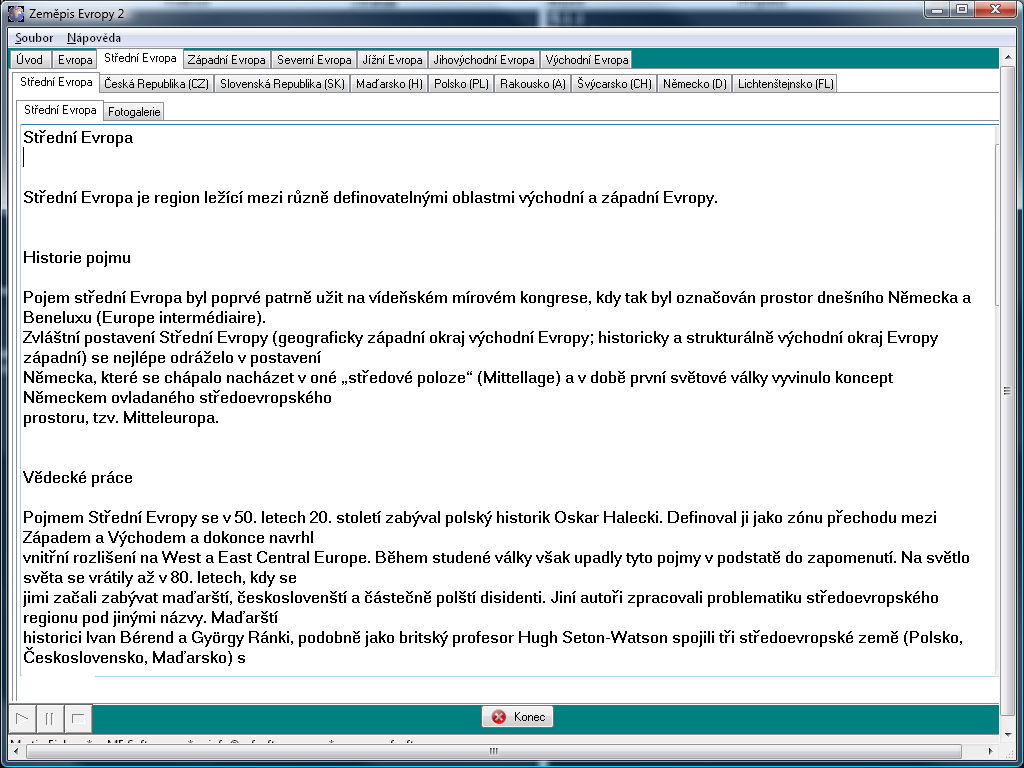Open the Slovenská Republika (SK) tab

pyautogui.click(x=282, y=84)
